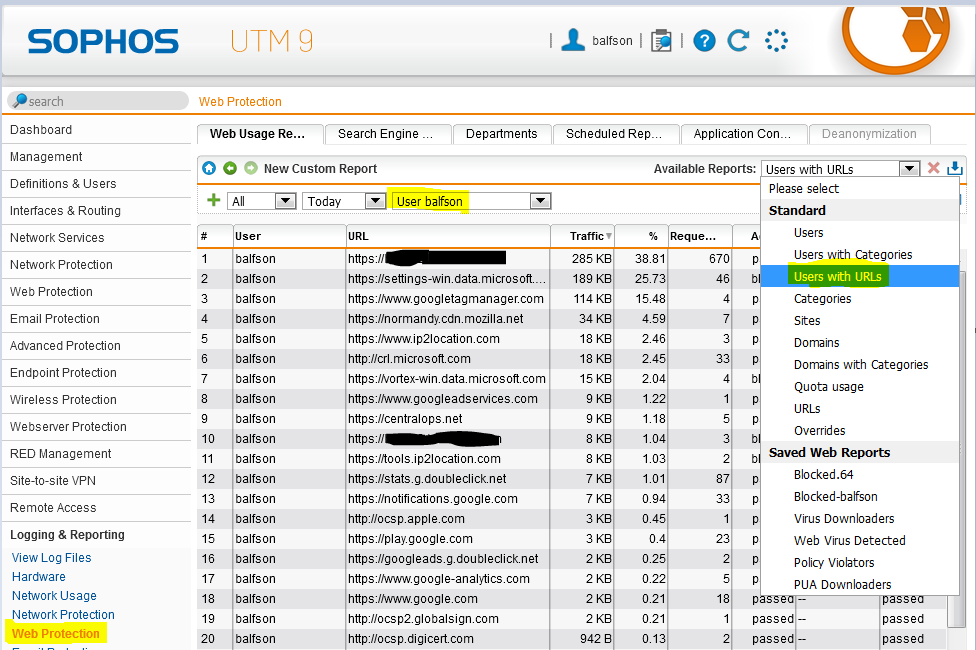Select Sites report option
The height and width of the screenshot is (650, 976).
click(x=860, y=321)
